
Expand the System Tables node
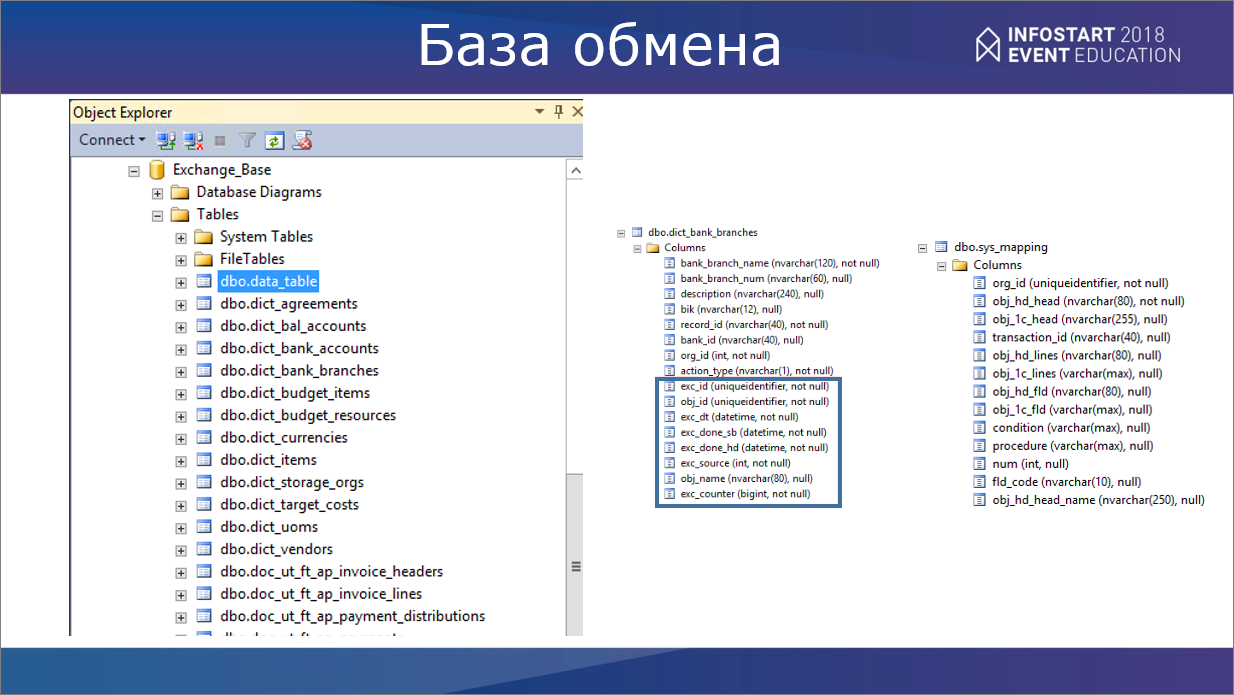(x=181, y=238)
